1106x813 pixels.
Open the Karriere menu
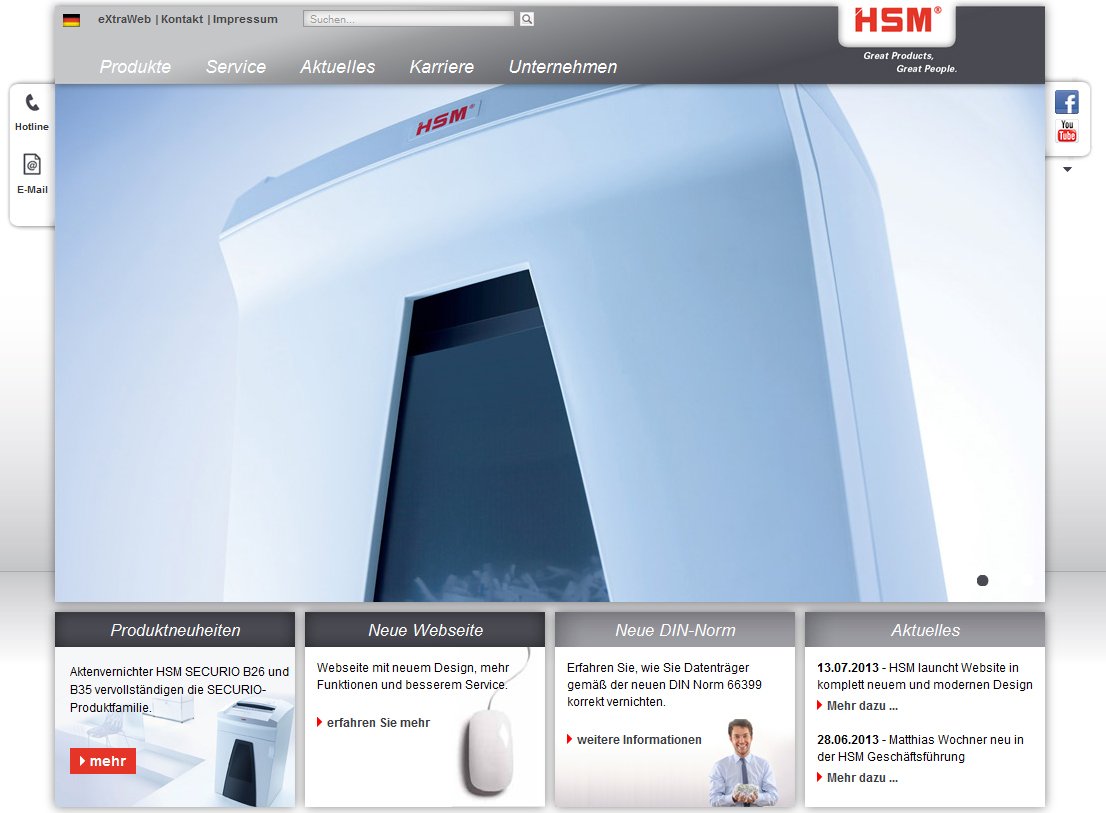point(442,66)
